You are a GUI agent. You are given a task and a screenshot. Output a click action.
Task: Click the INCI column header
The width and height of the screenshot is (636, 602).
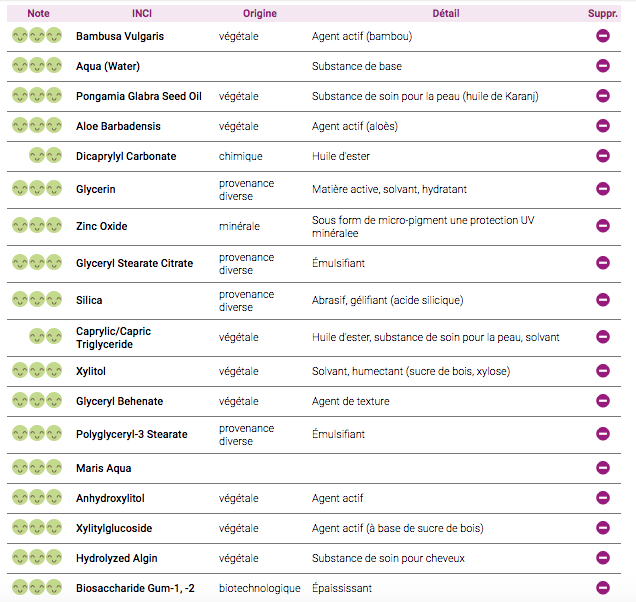142,13
